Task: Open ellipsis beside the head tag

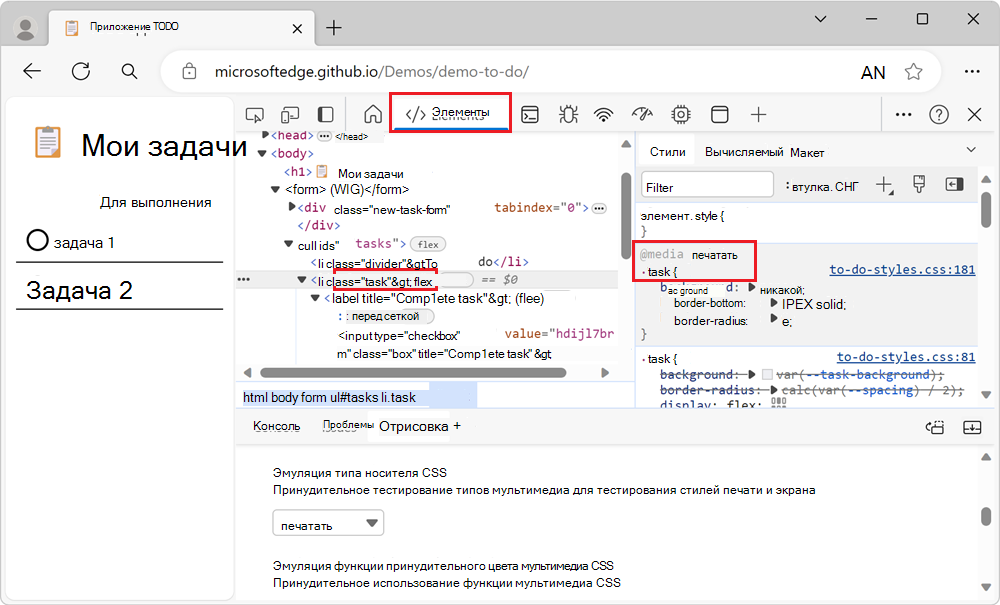Action: click(x=325, y=136)
